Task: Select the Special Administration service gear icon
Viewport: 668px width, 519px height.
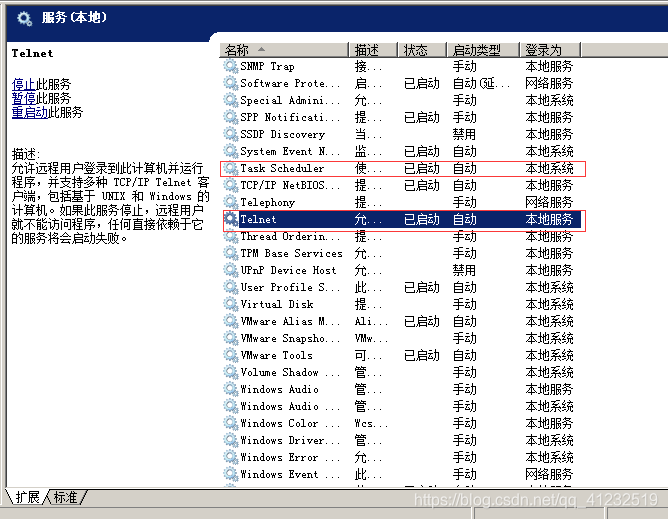Action: pos(230,100)
